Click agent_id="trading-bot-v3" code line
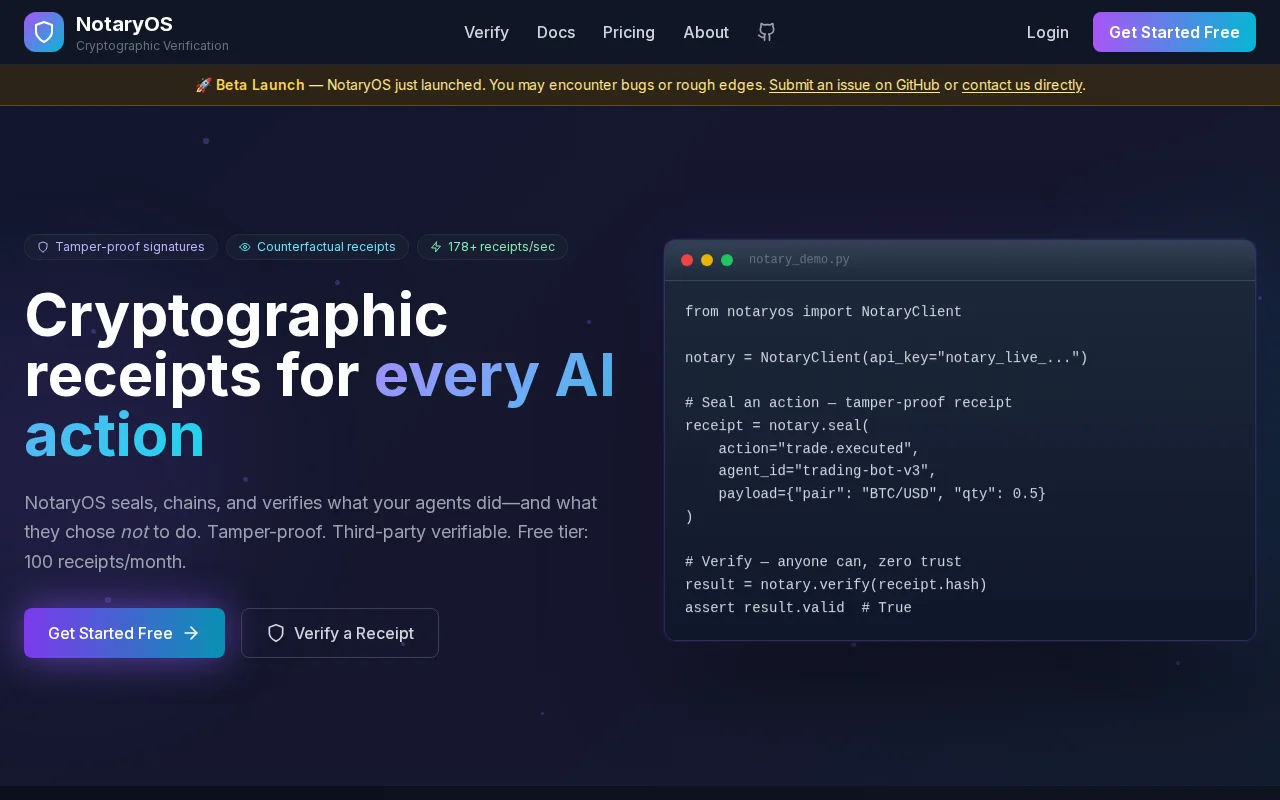Viewport: 1280px width, 800px height. pyautogui.click(x=827, y=471)
